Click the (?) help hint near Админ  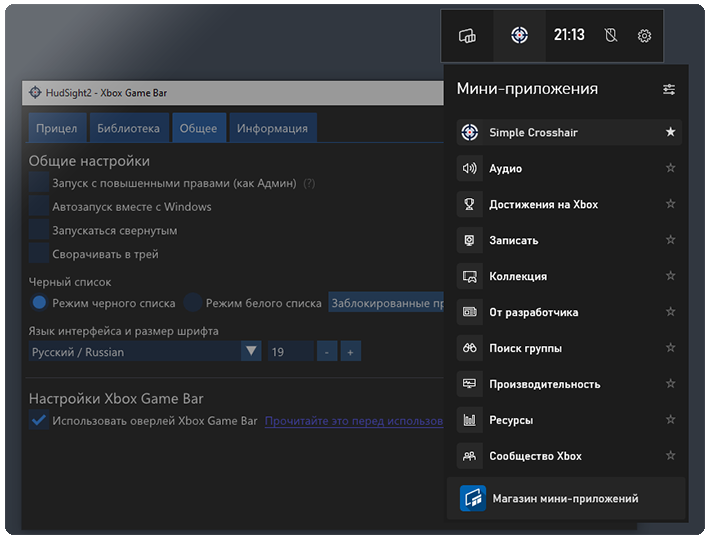point(309,183)
